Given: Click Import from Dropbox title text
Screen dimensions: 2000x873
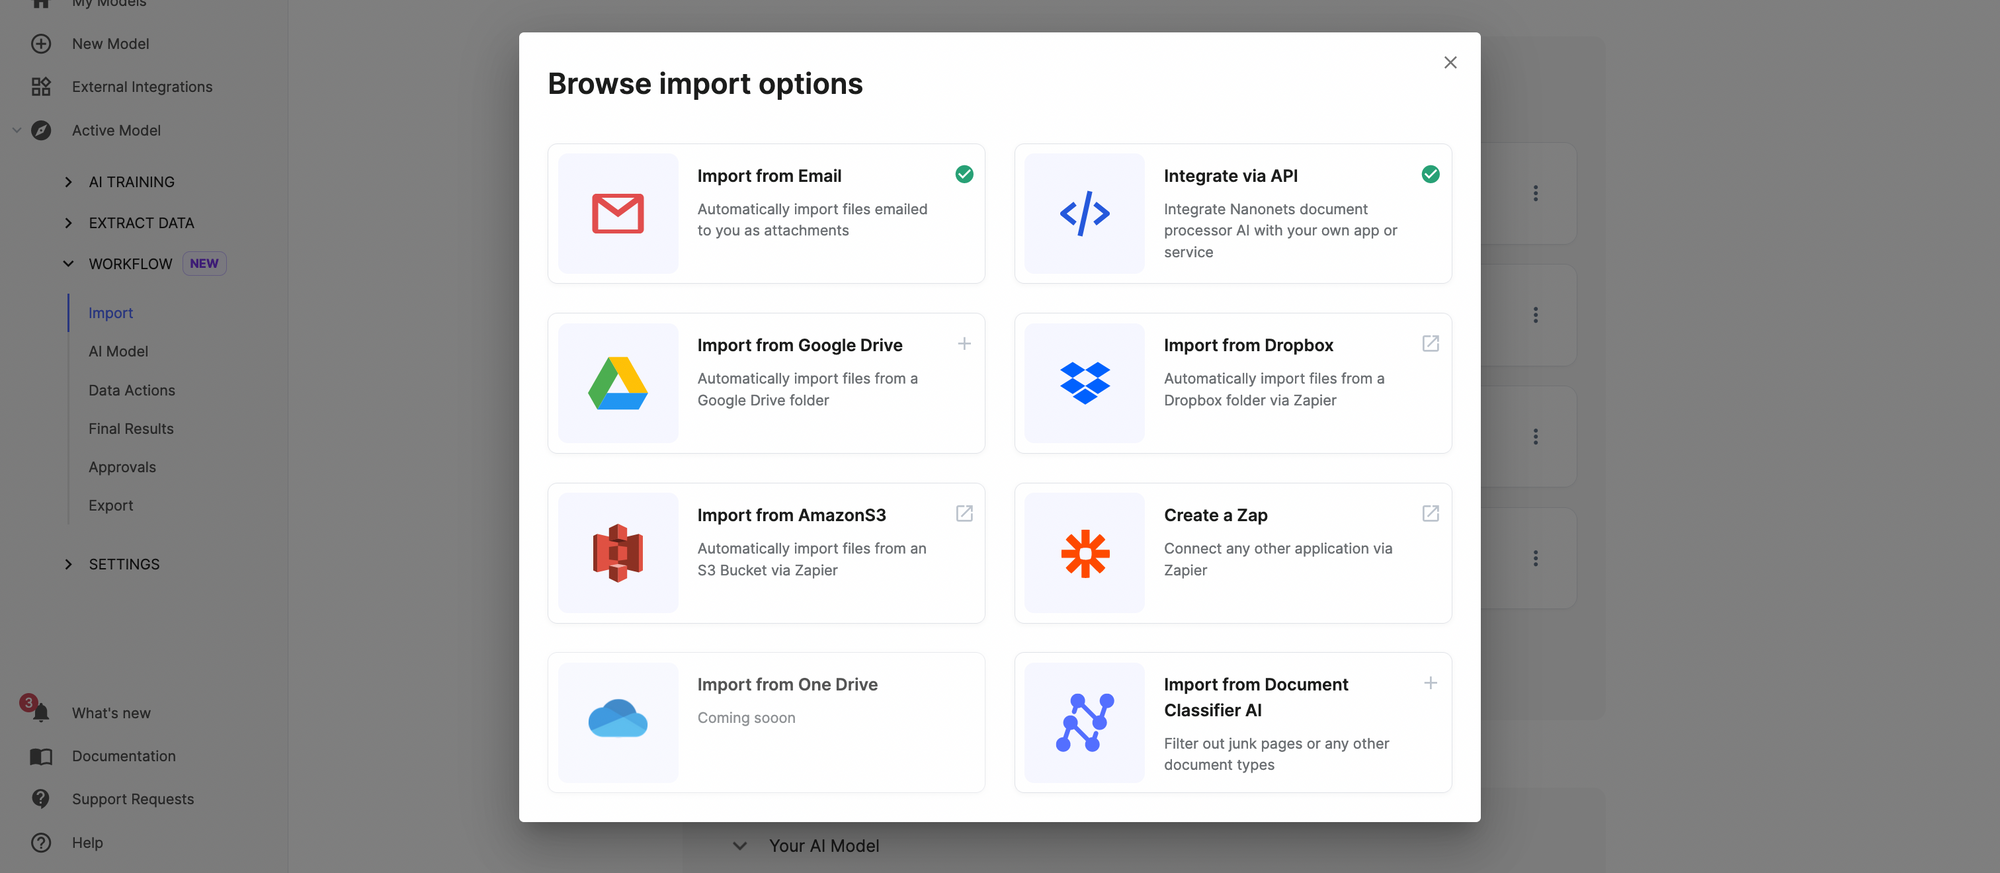Looking at the screenshot, I should (1248, 345).
